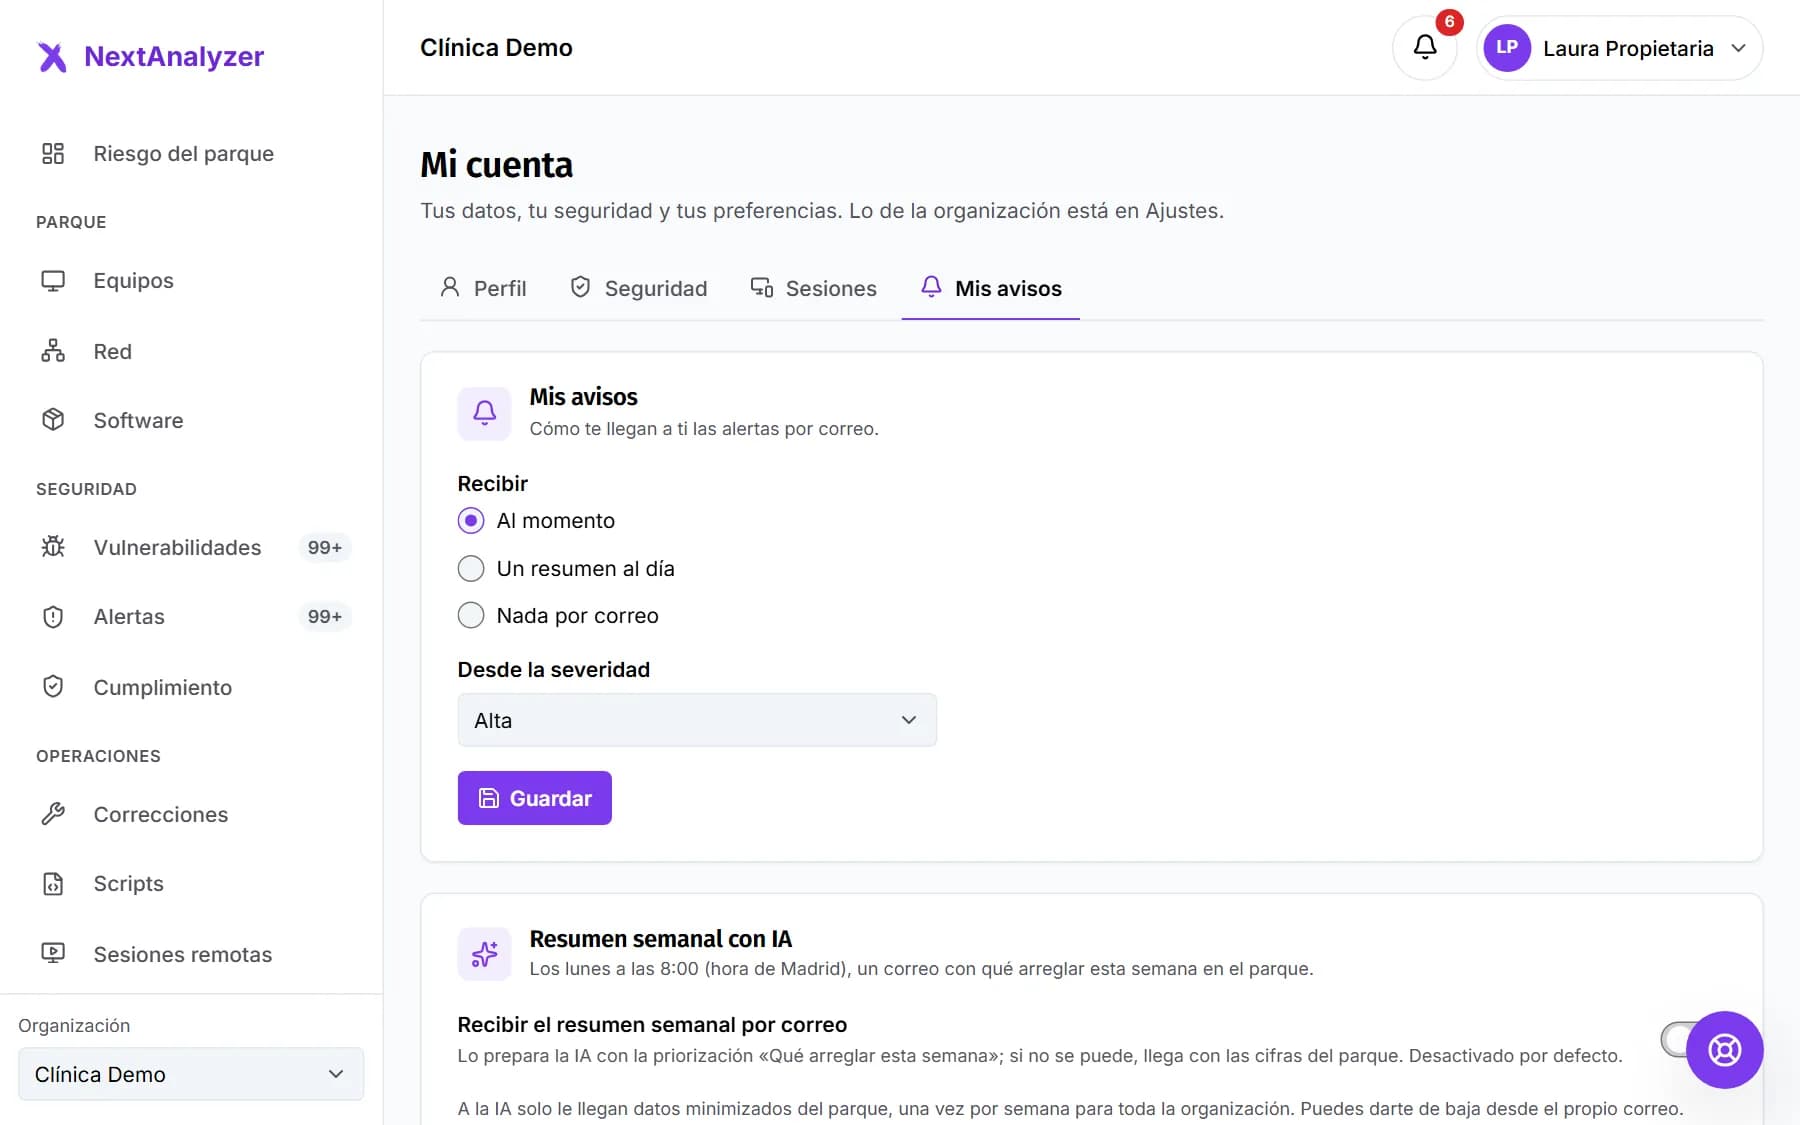
Task: Select Un resumen al día option
Action: [x=471, y=569]
